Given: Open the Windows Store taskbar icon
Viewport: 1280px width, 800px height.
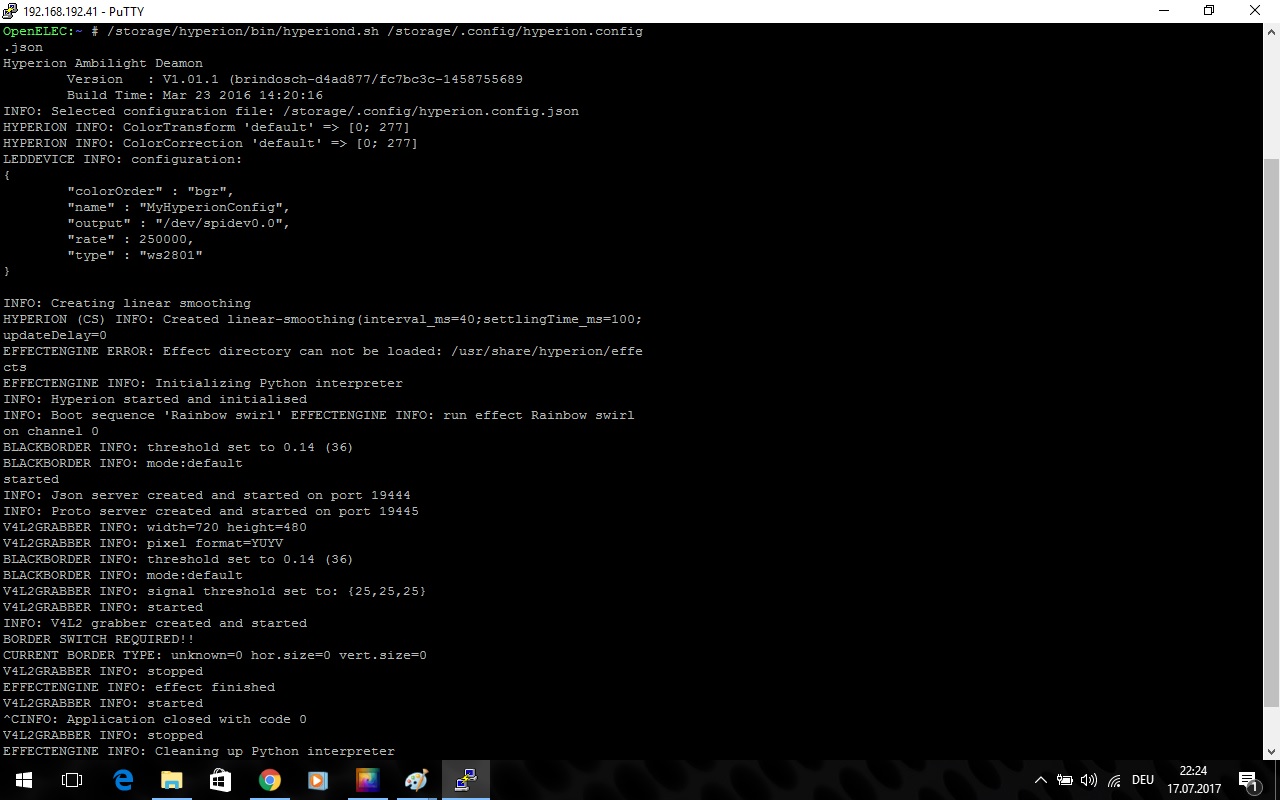Looking at the screenshot, I should tap(220, 780).
